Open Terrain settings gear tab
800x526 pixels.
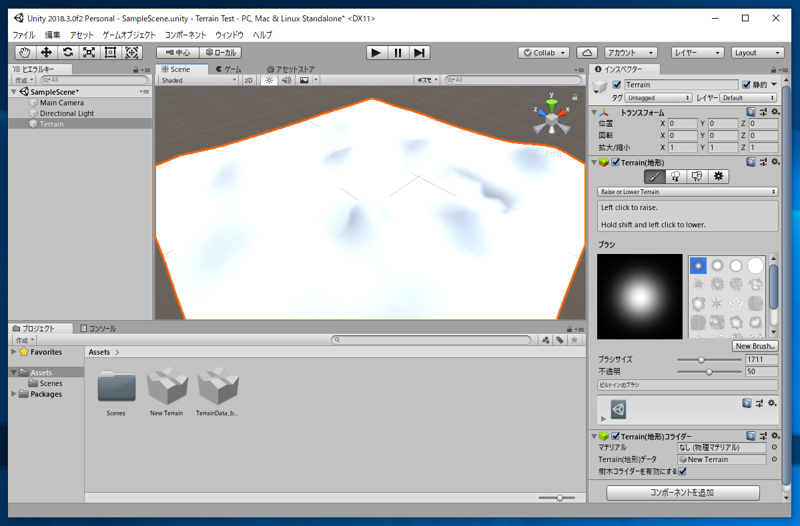(718, 177)
